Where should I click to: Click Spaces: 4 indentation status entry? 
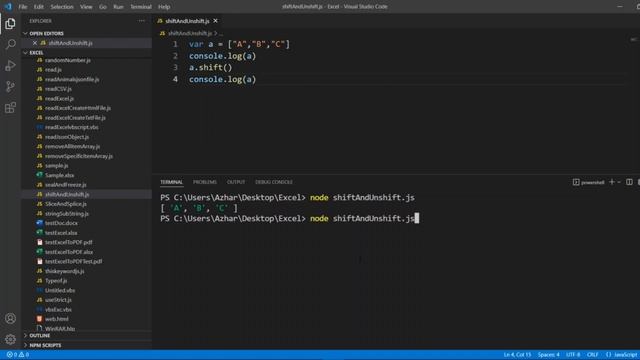tap(548, 355)
